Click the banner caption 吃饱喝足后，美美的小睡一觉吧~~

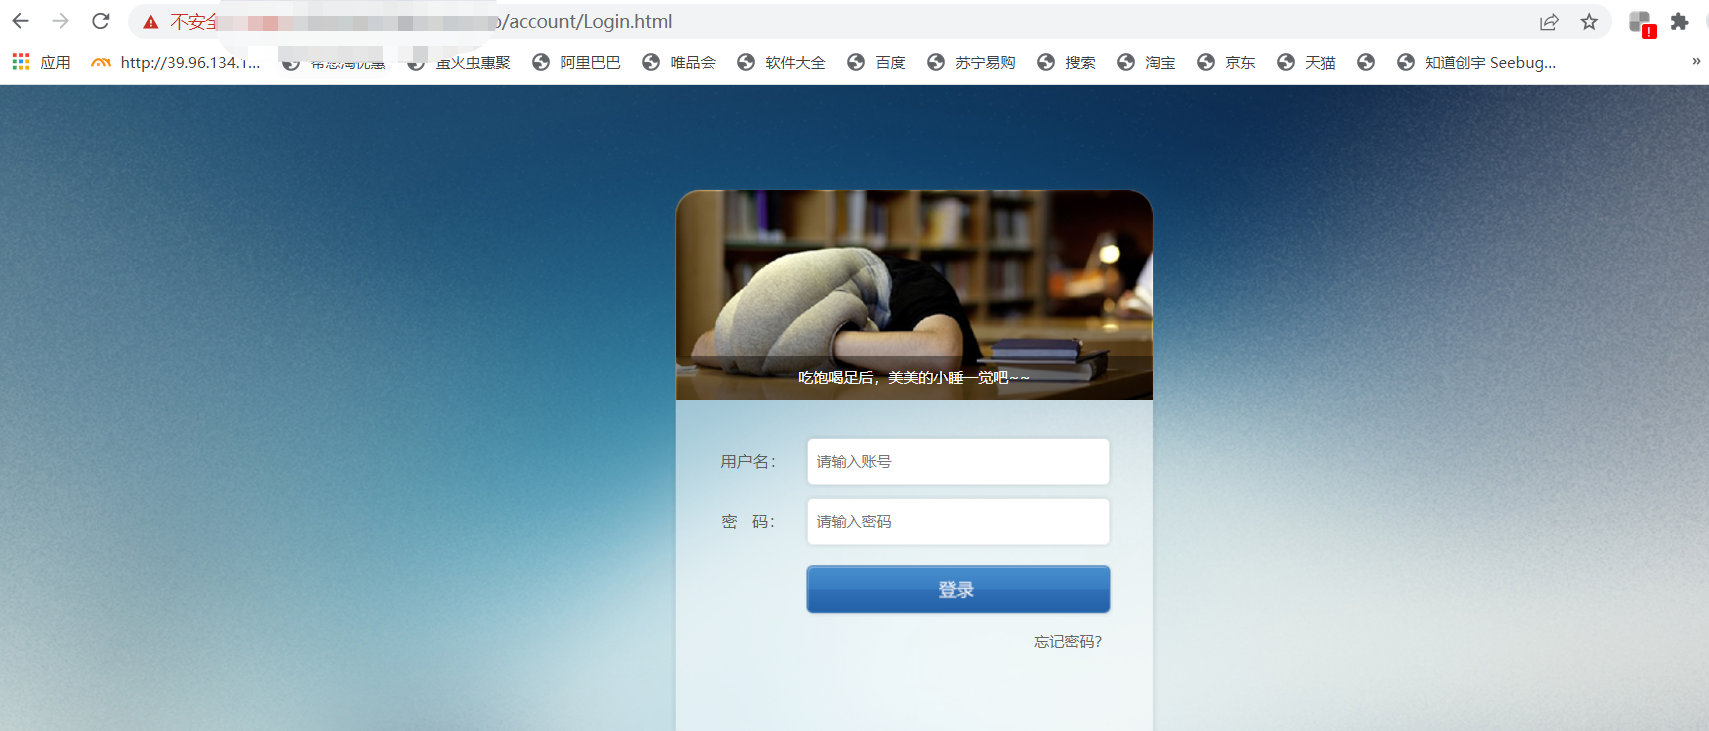914,377
